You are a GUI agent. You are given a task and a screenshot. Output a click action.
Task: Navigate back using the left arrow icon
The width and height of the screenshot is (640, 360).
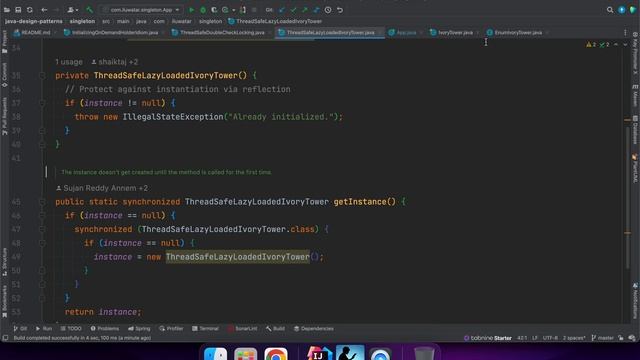tap(44, 10)
